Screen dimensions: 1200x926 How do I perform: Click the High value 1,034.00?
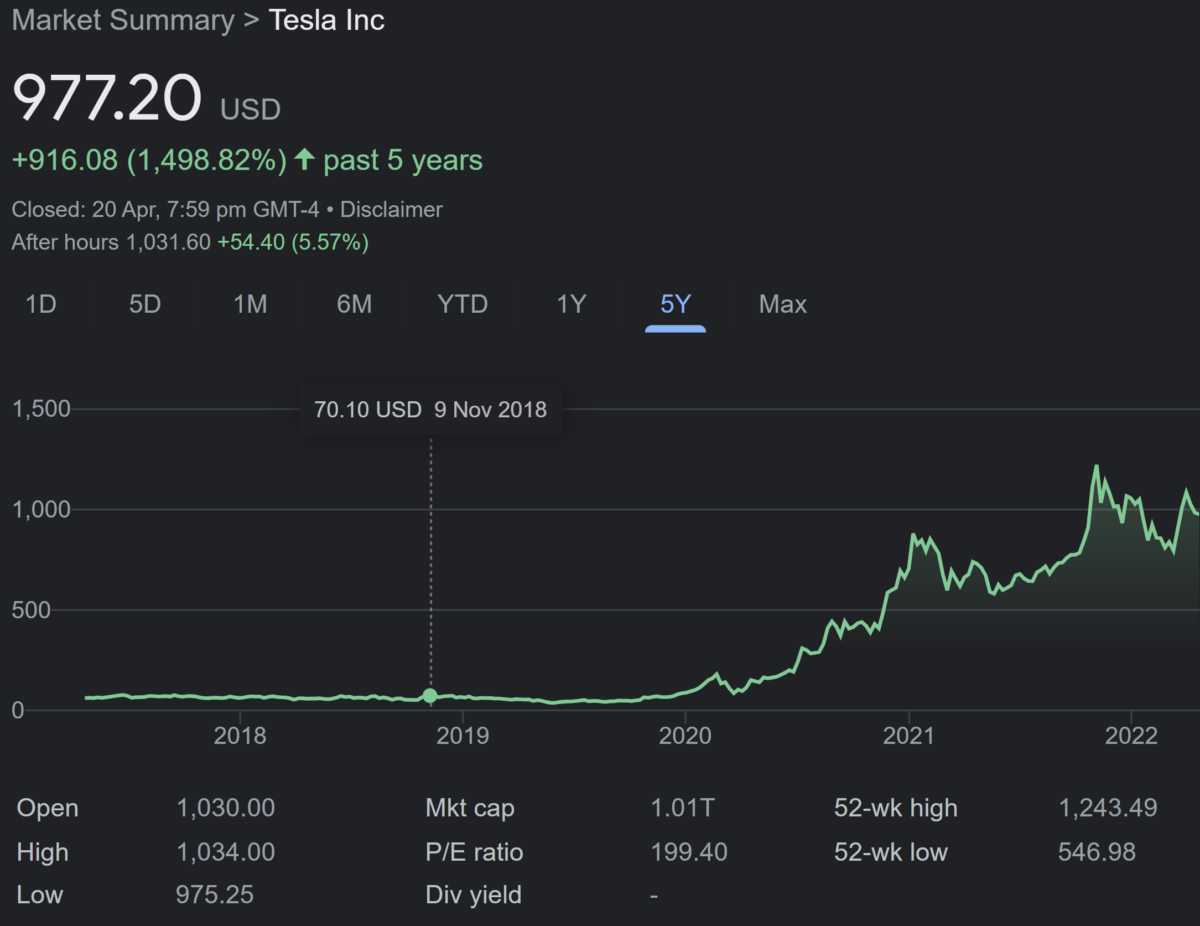tap(225, 852)
